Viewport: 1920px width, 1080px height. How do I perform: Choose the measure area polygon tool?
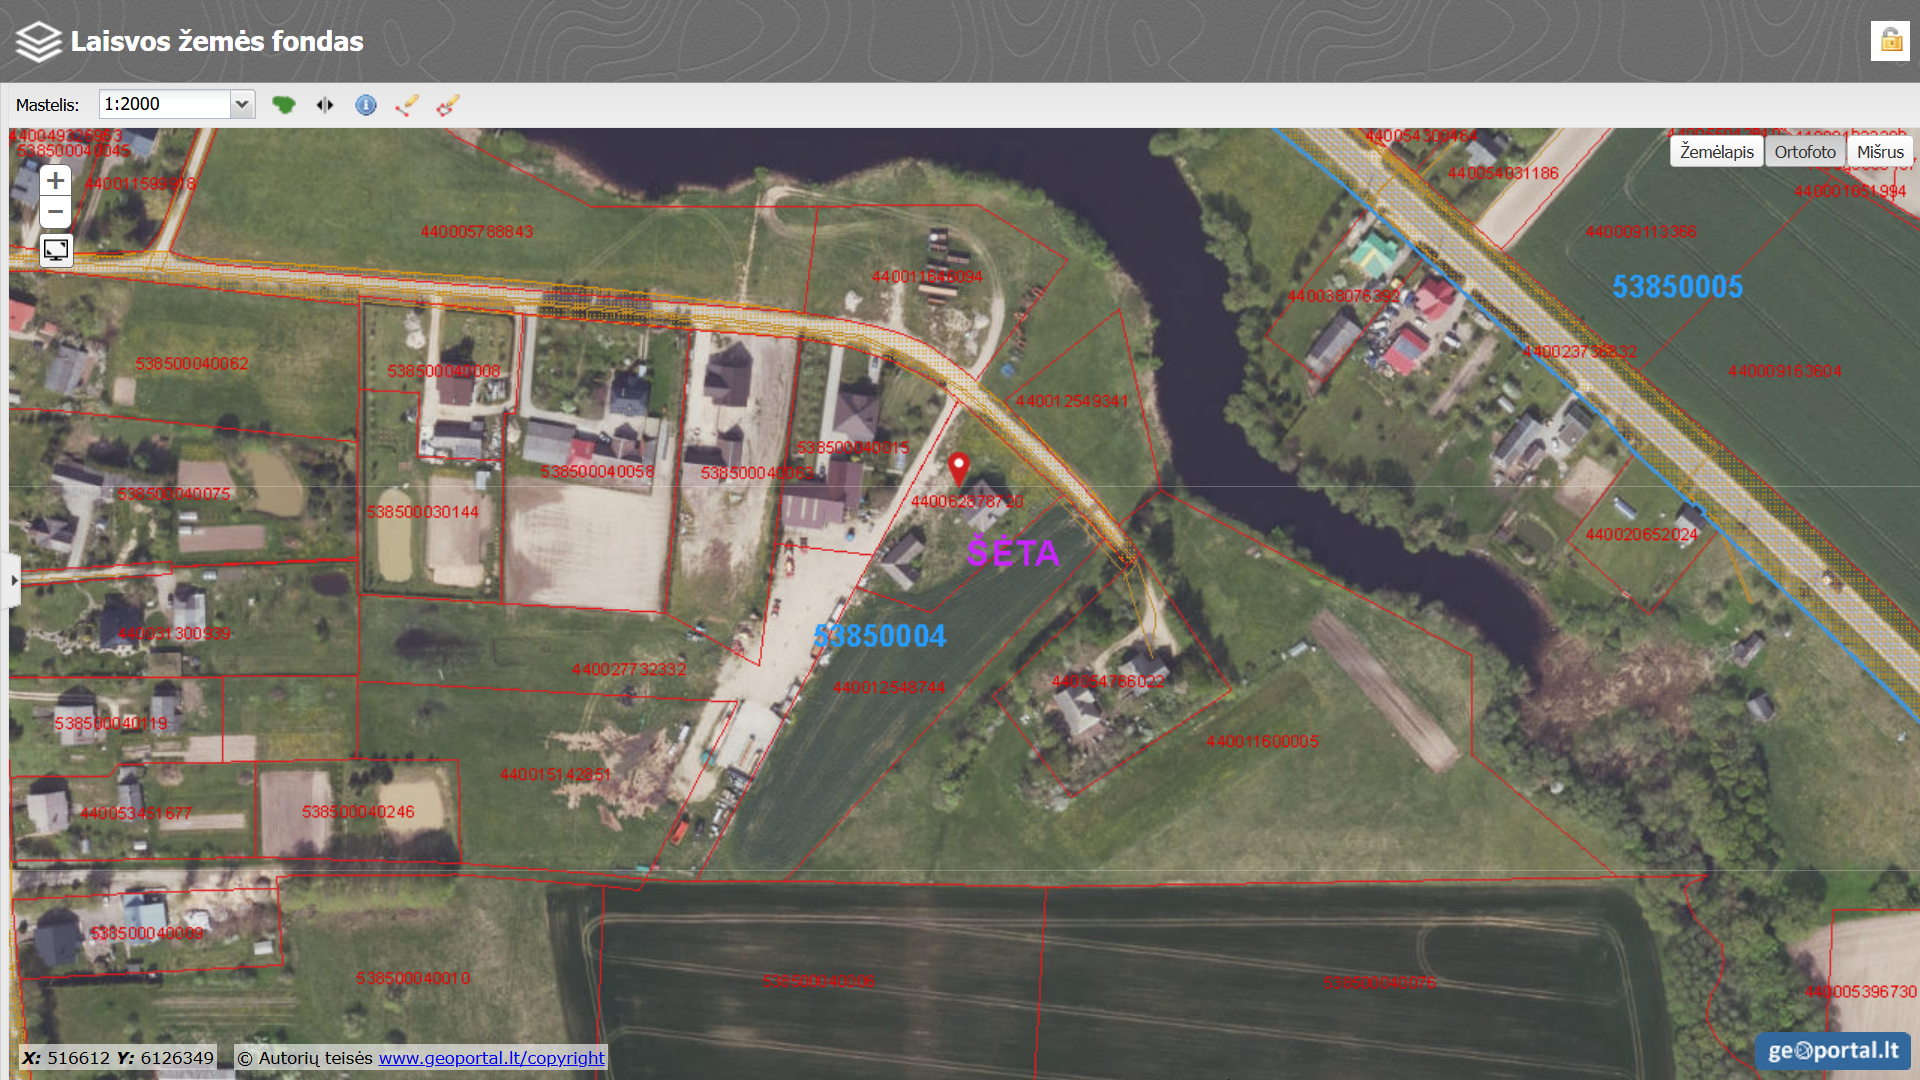click(x=448, y=105)
